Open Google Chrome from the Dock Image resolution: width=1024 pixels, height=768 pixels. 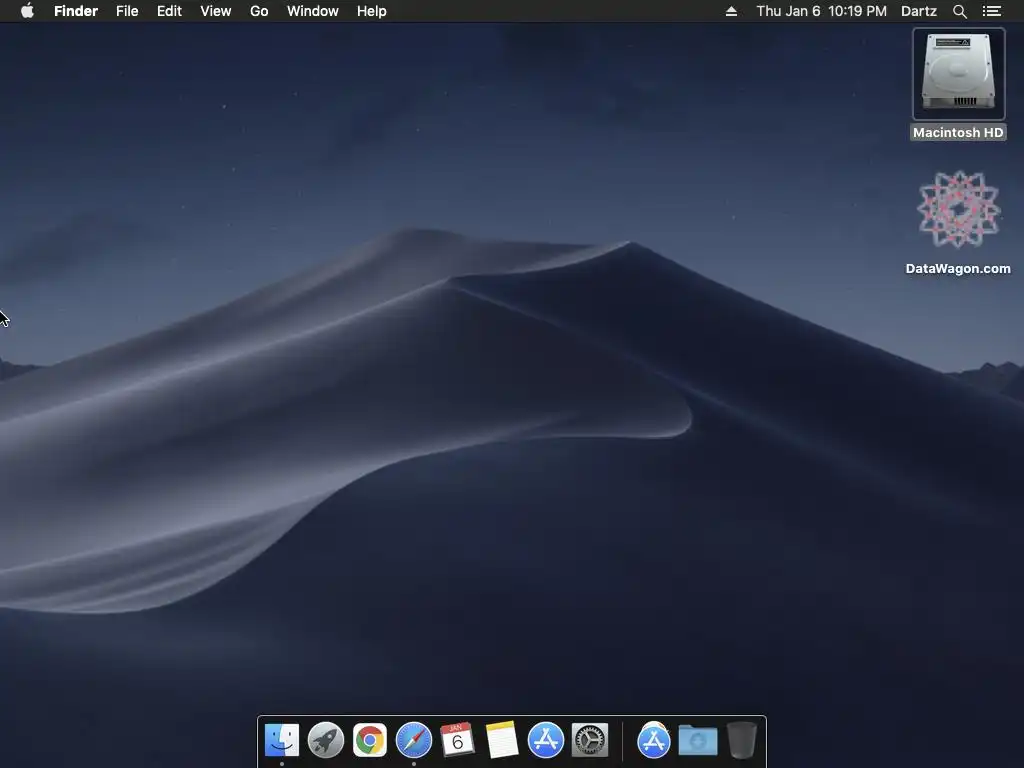pos(370,740)
